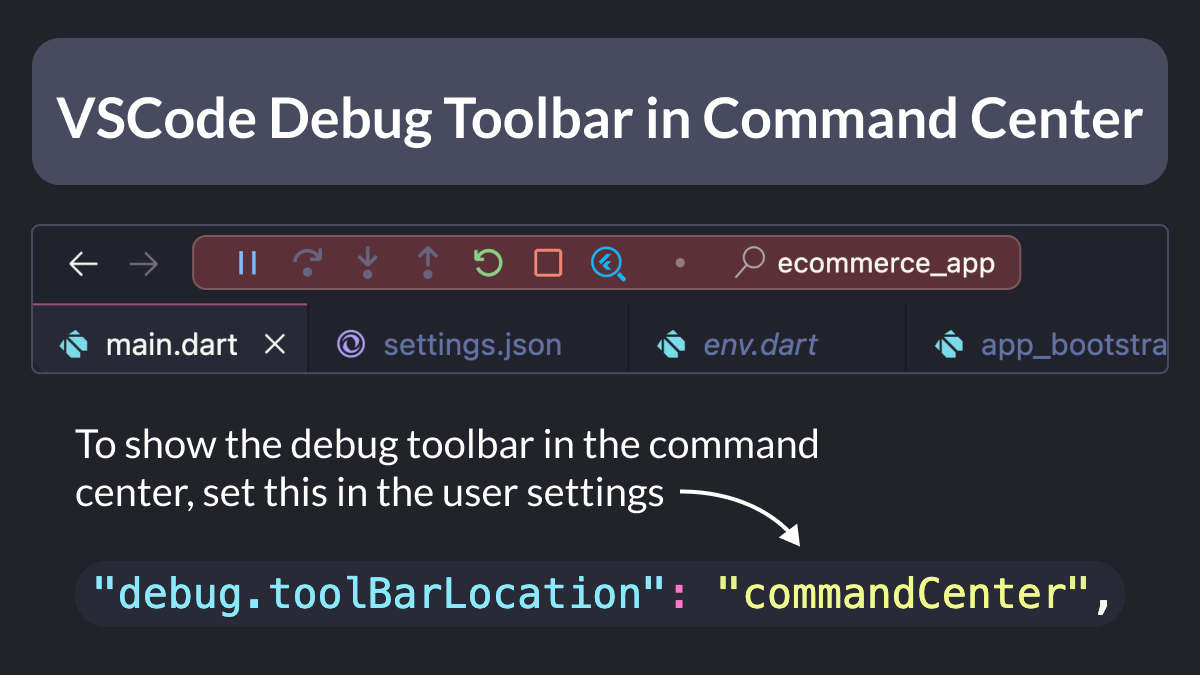Open the env.dart tab
The width and height of the screenshot is (1200, 675).
tap(767, 339)
